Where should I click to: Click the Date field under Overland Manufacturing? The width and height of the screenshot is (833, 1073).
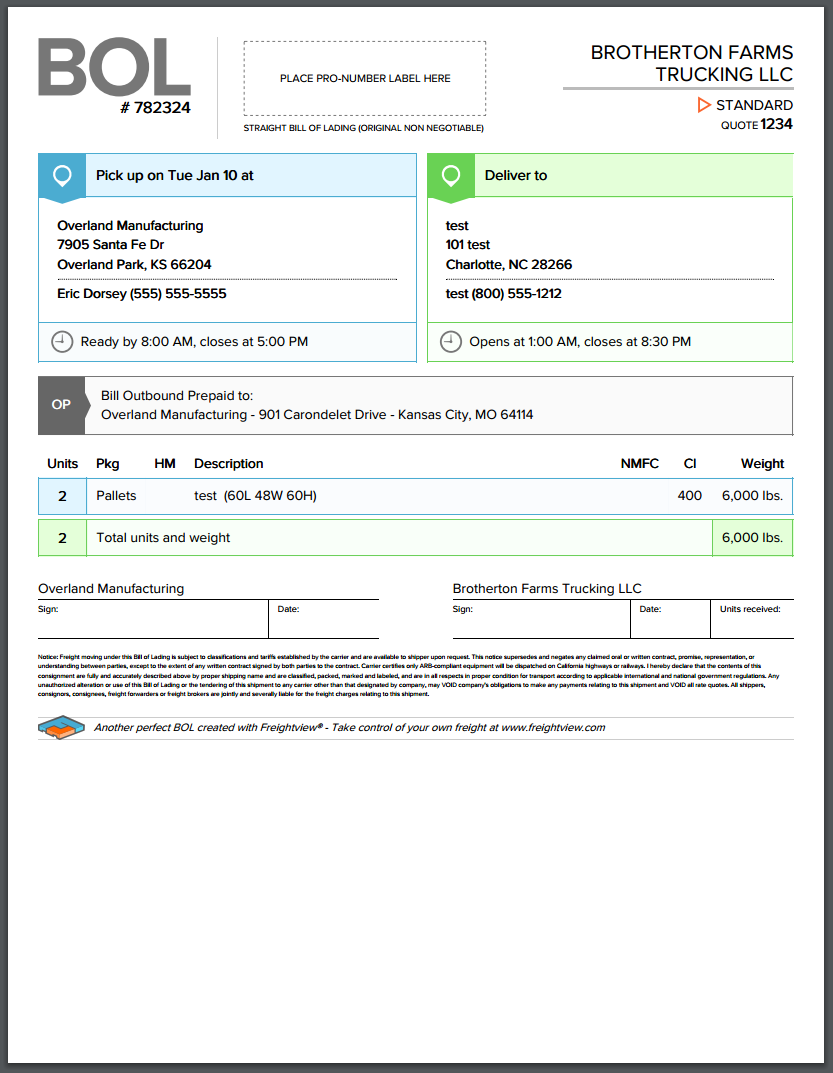[x=324, y=619]
